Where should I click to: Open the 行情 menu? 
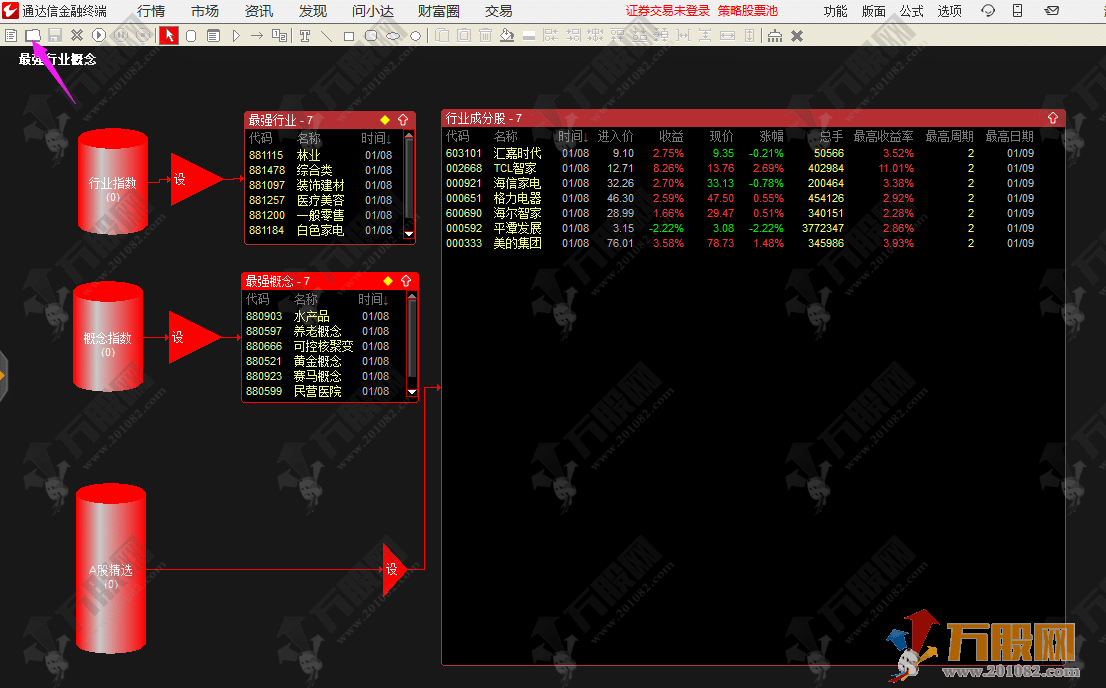pos(151,11)
